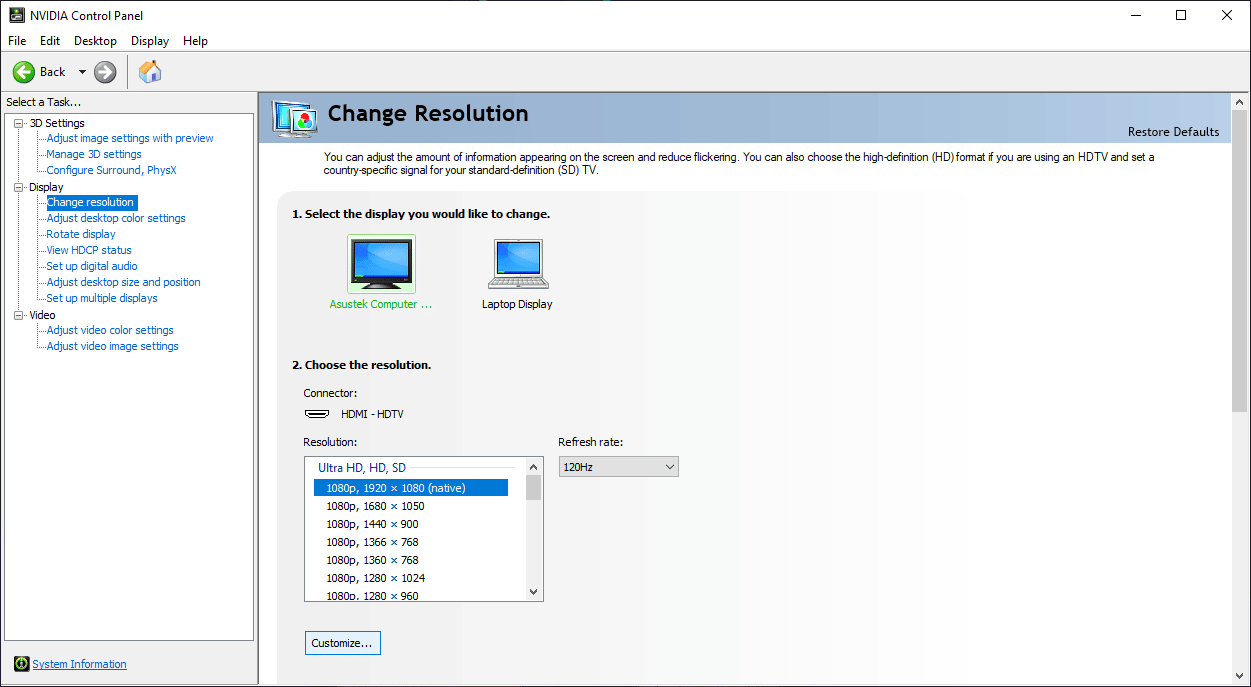Screen dimensions: 1251x687
Task: Select the Asustek Computer monitor icon
Action: coord(381,264)
